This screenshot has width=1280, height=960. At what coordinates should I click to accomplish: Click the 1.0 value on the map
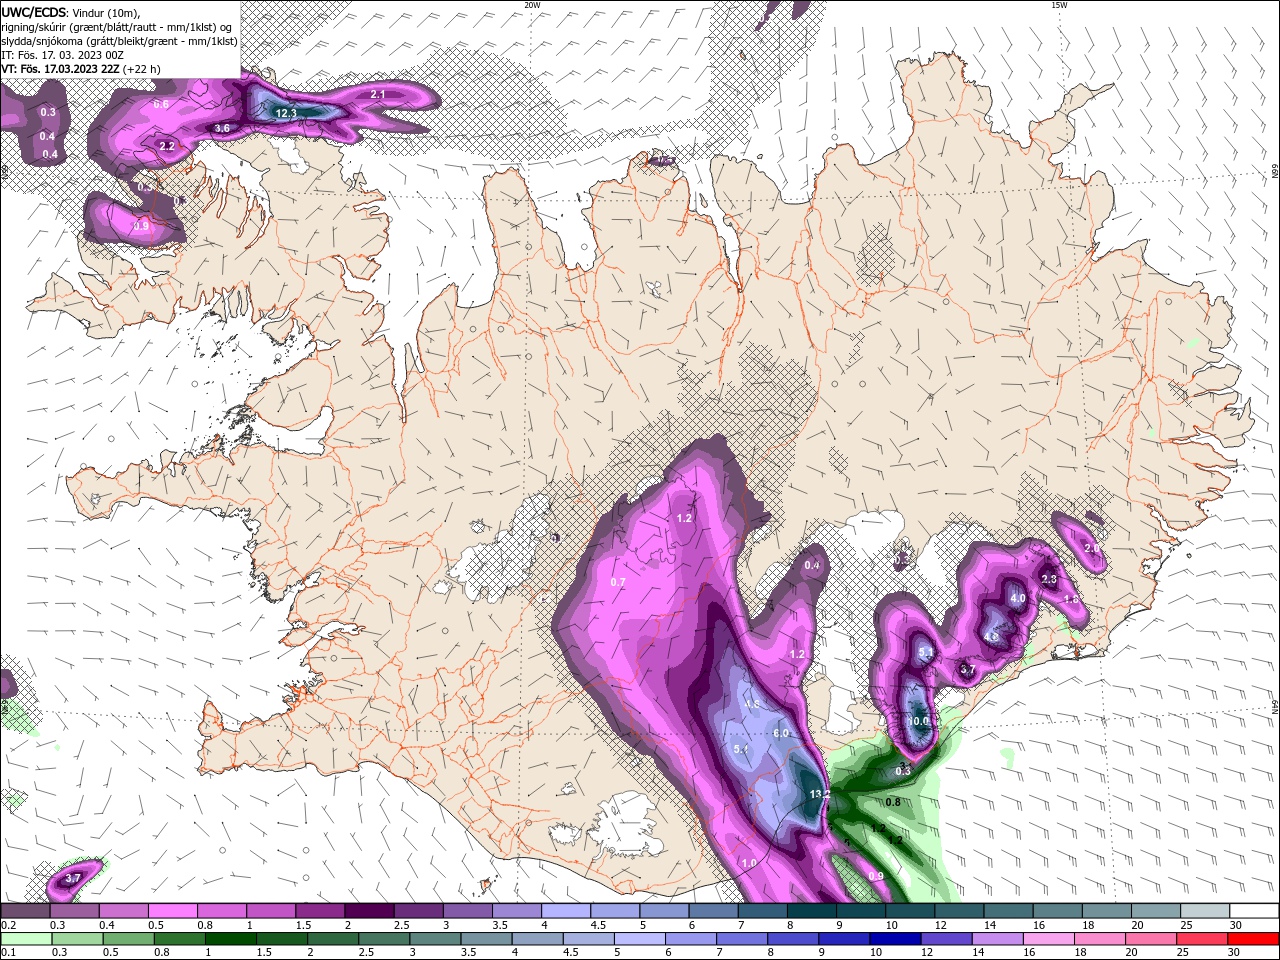click(749, 863)
